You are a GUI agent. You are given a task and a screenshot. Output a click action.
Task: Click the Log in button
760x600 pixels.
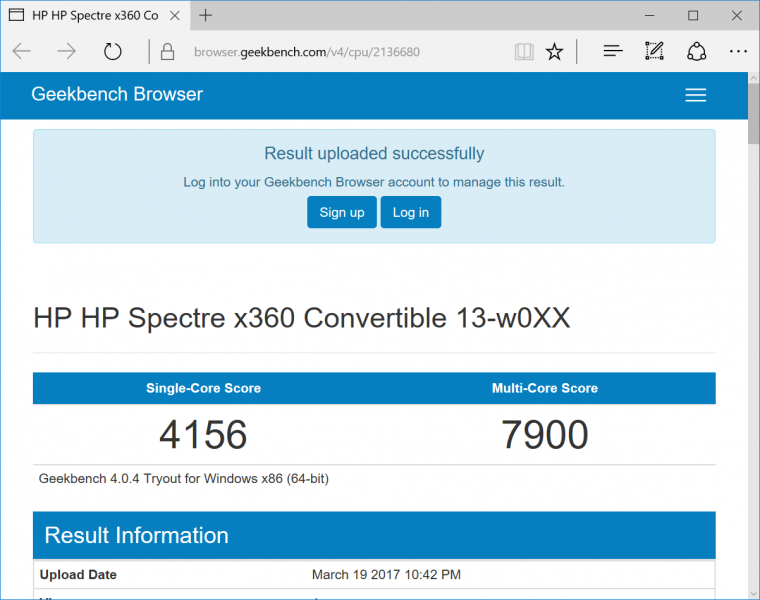(x=411, y=212)
